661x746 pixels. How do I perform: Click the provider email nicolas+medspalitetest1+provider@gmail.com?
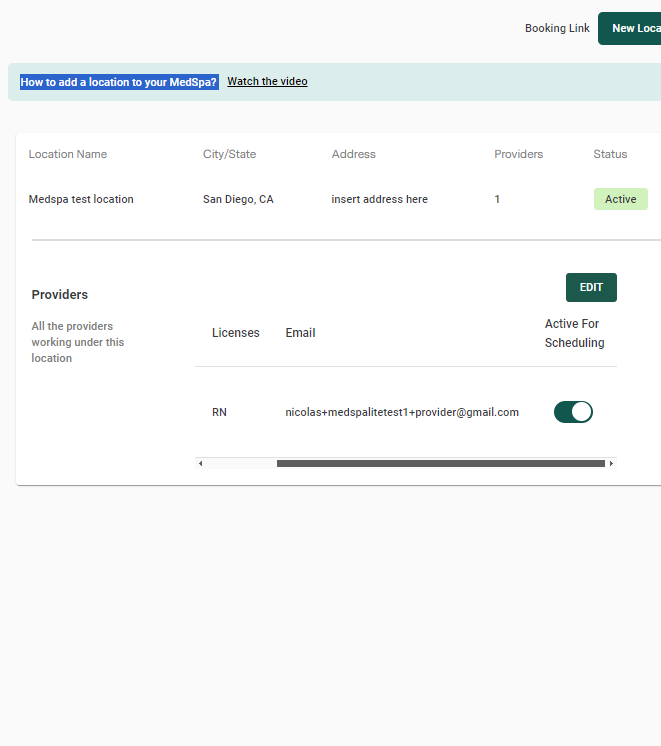pyautogui.click(x=402, y=412)
